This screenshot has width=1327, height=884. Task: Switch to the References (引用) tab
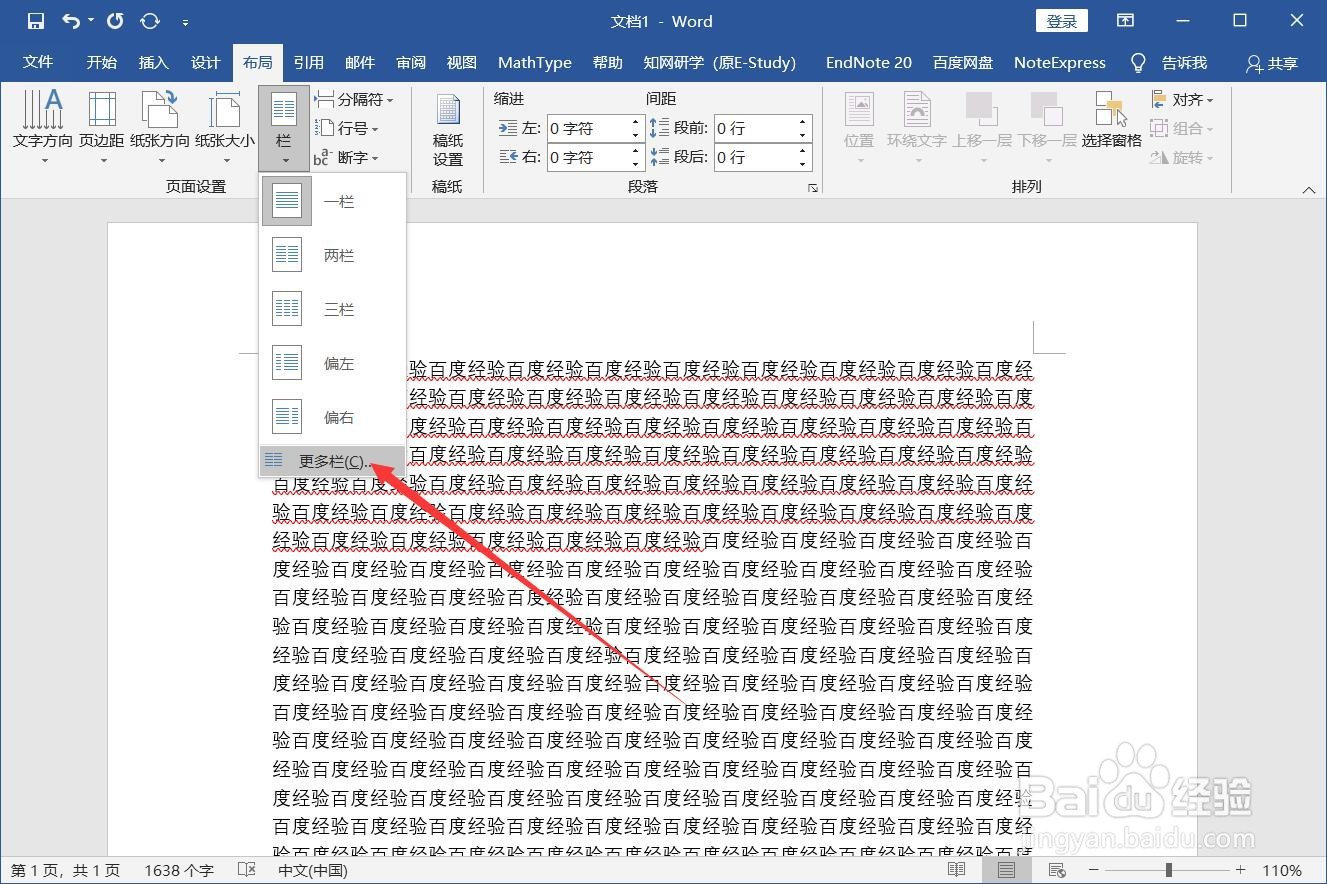coord(308,62)
